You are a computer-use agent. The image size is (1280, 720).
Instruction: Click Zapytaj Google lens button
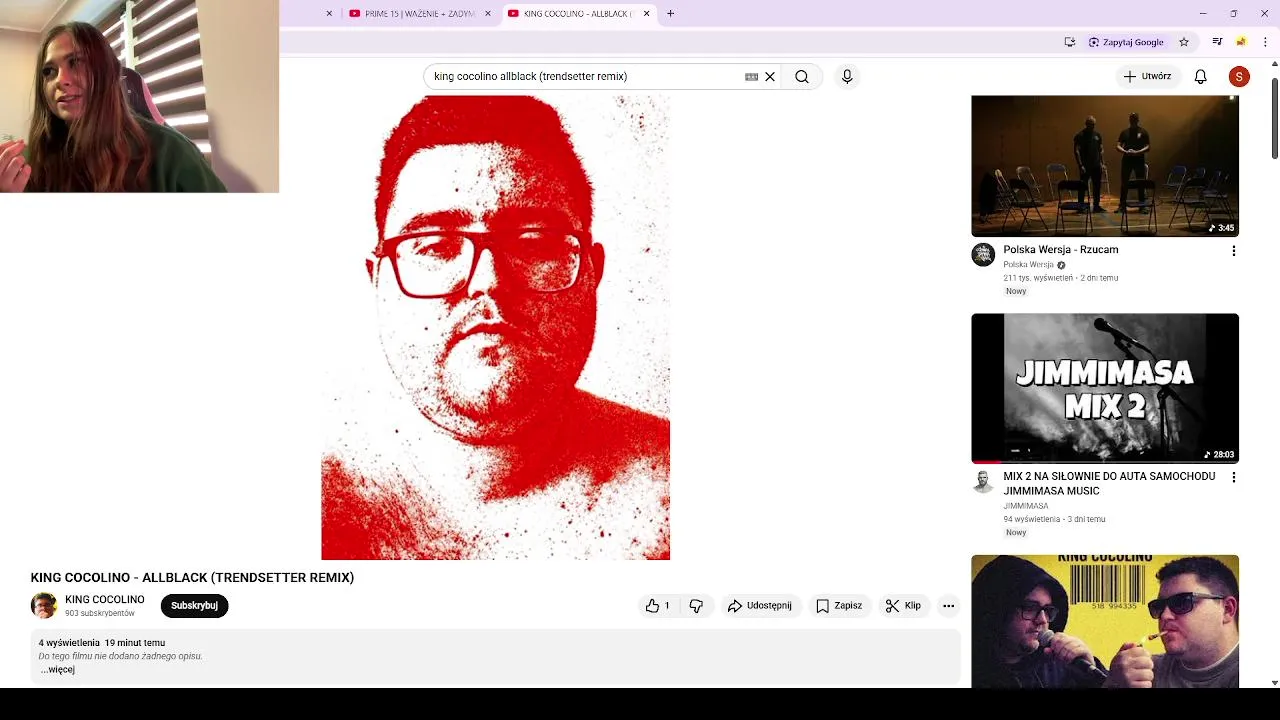1126,42
